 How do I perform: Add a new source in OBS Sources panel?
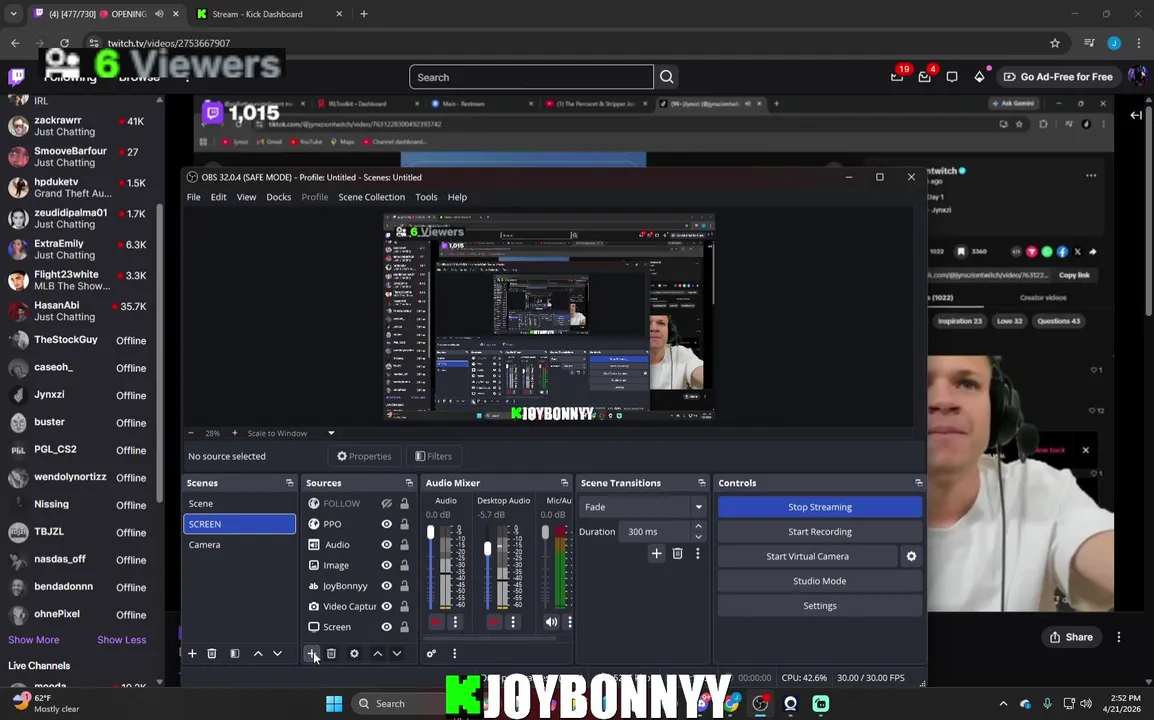(312, 653)
